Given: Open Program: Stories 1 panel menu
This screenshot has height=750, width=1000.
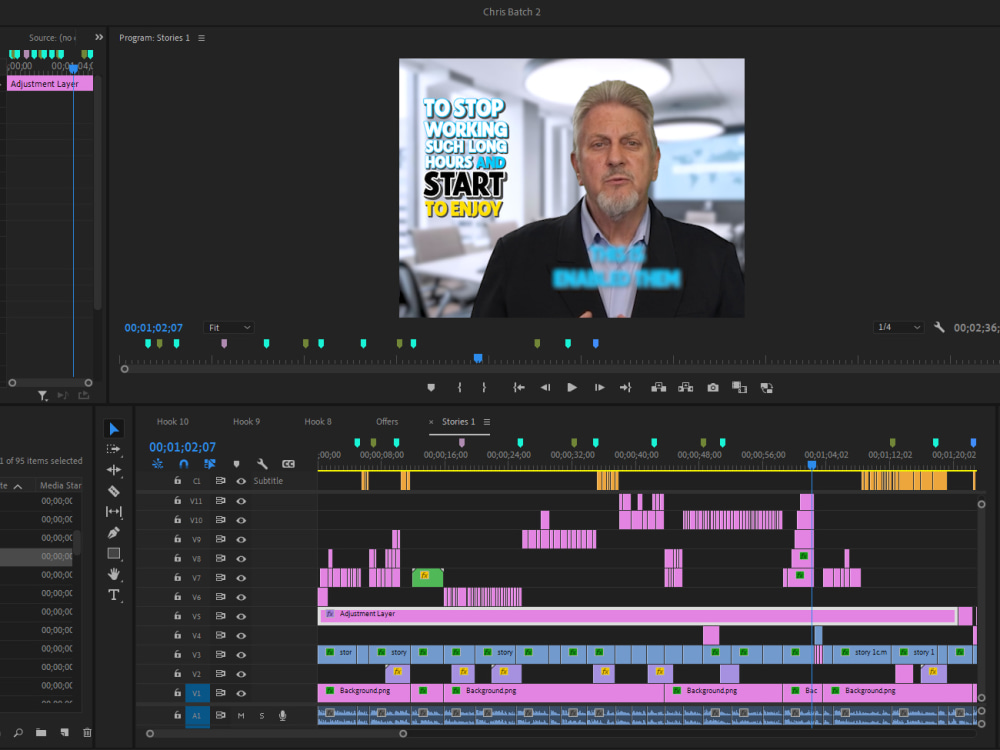Looking at the screenshot, I should tap(202, 38).
